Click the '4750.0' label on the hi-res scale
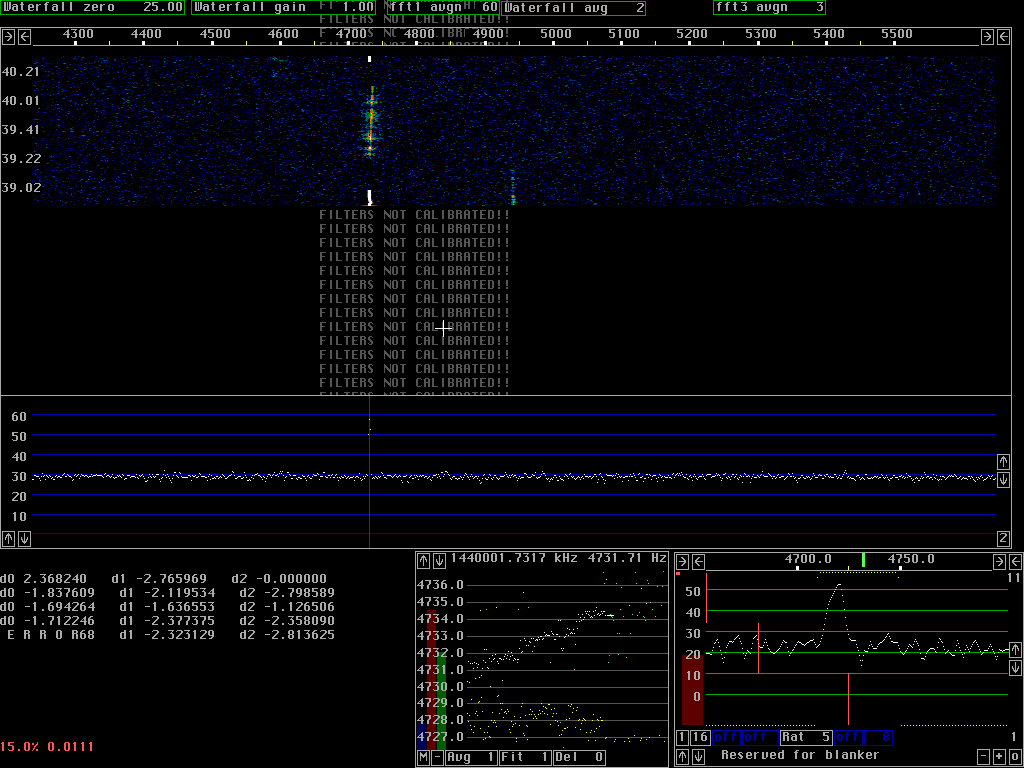Image resolution: width=1024 pixels, height=768 pixels. click(x=911, y=559)
